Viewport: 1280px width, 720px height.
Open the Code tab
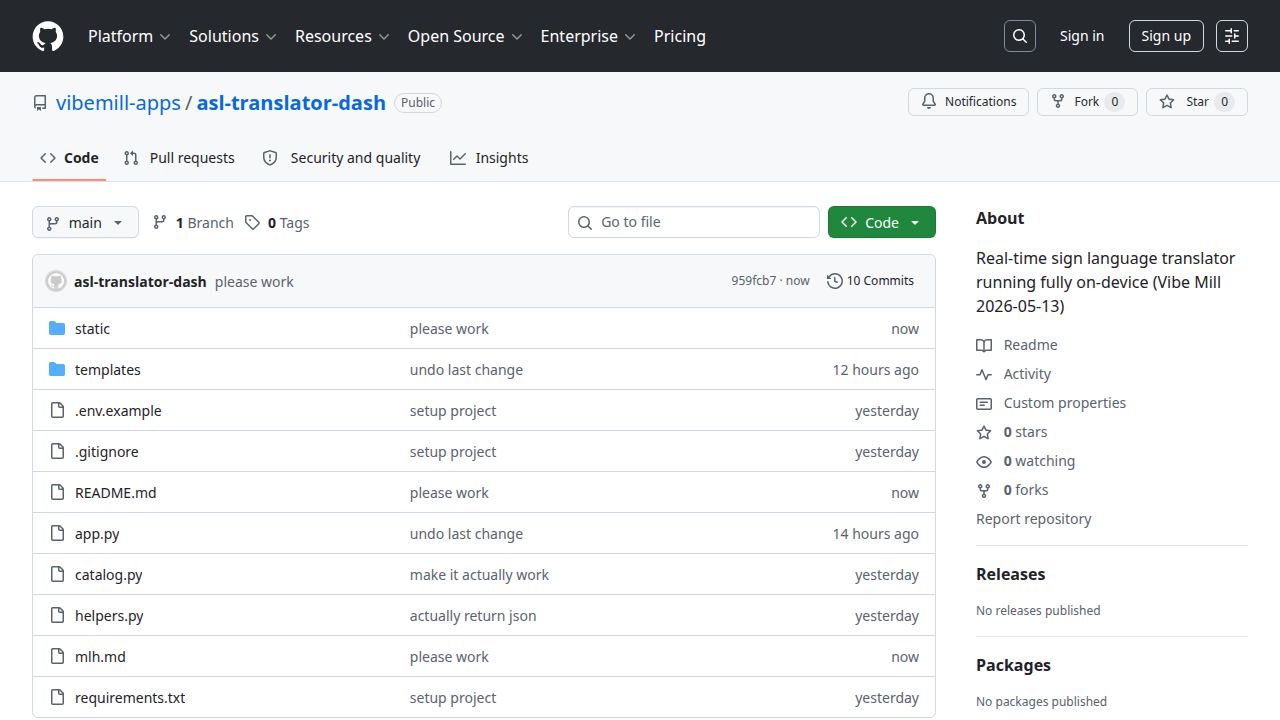tap(69, 158)
